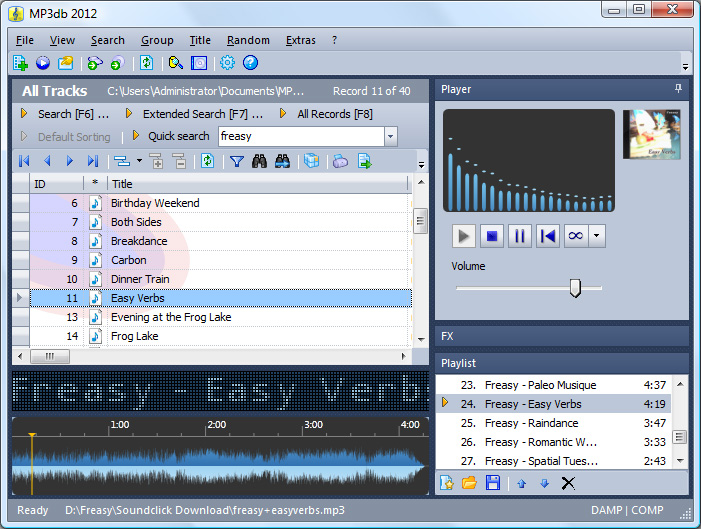Viewport: 701px width, 529px height.
Task: Open the Quick search dropdown list
Action: tap(390, 136)
